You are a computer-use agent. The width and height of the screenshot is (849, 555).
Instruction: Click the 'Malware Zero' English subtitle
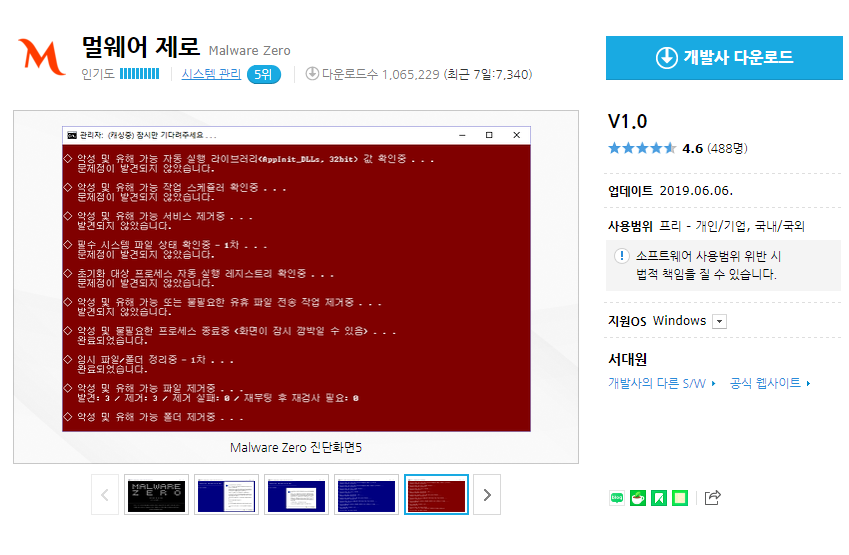coord(250,50)
